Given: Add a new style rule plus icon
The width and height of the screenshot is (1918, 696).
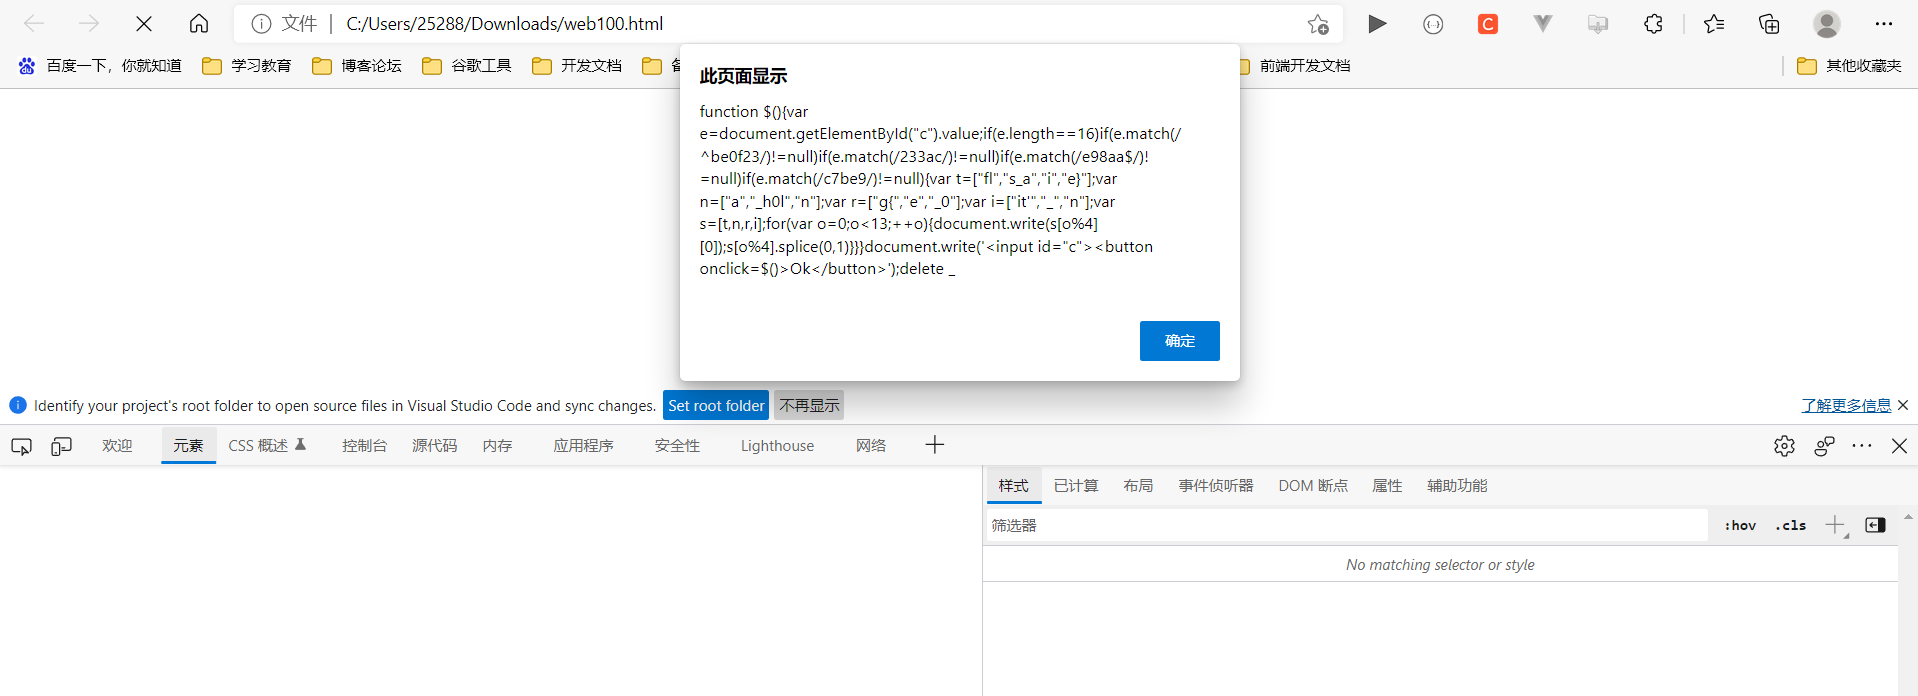Looking at the screenshot, I should pyautogui.click(x=1835, y=525).
